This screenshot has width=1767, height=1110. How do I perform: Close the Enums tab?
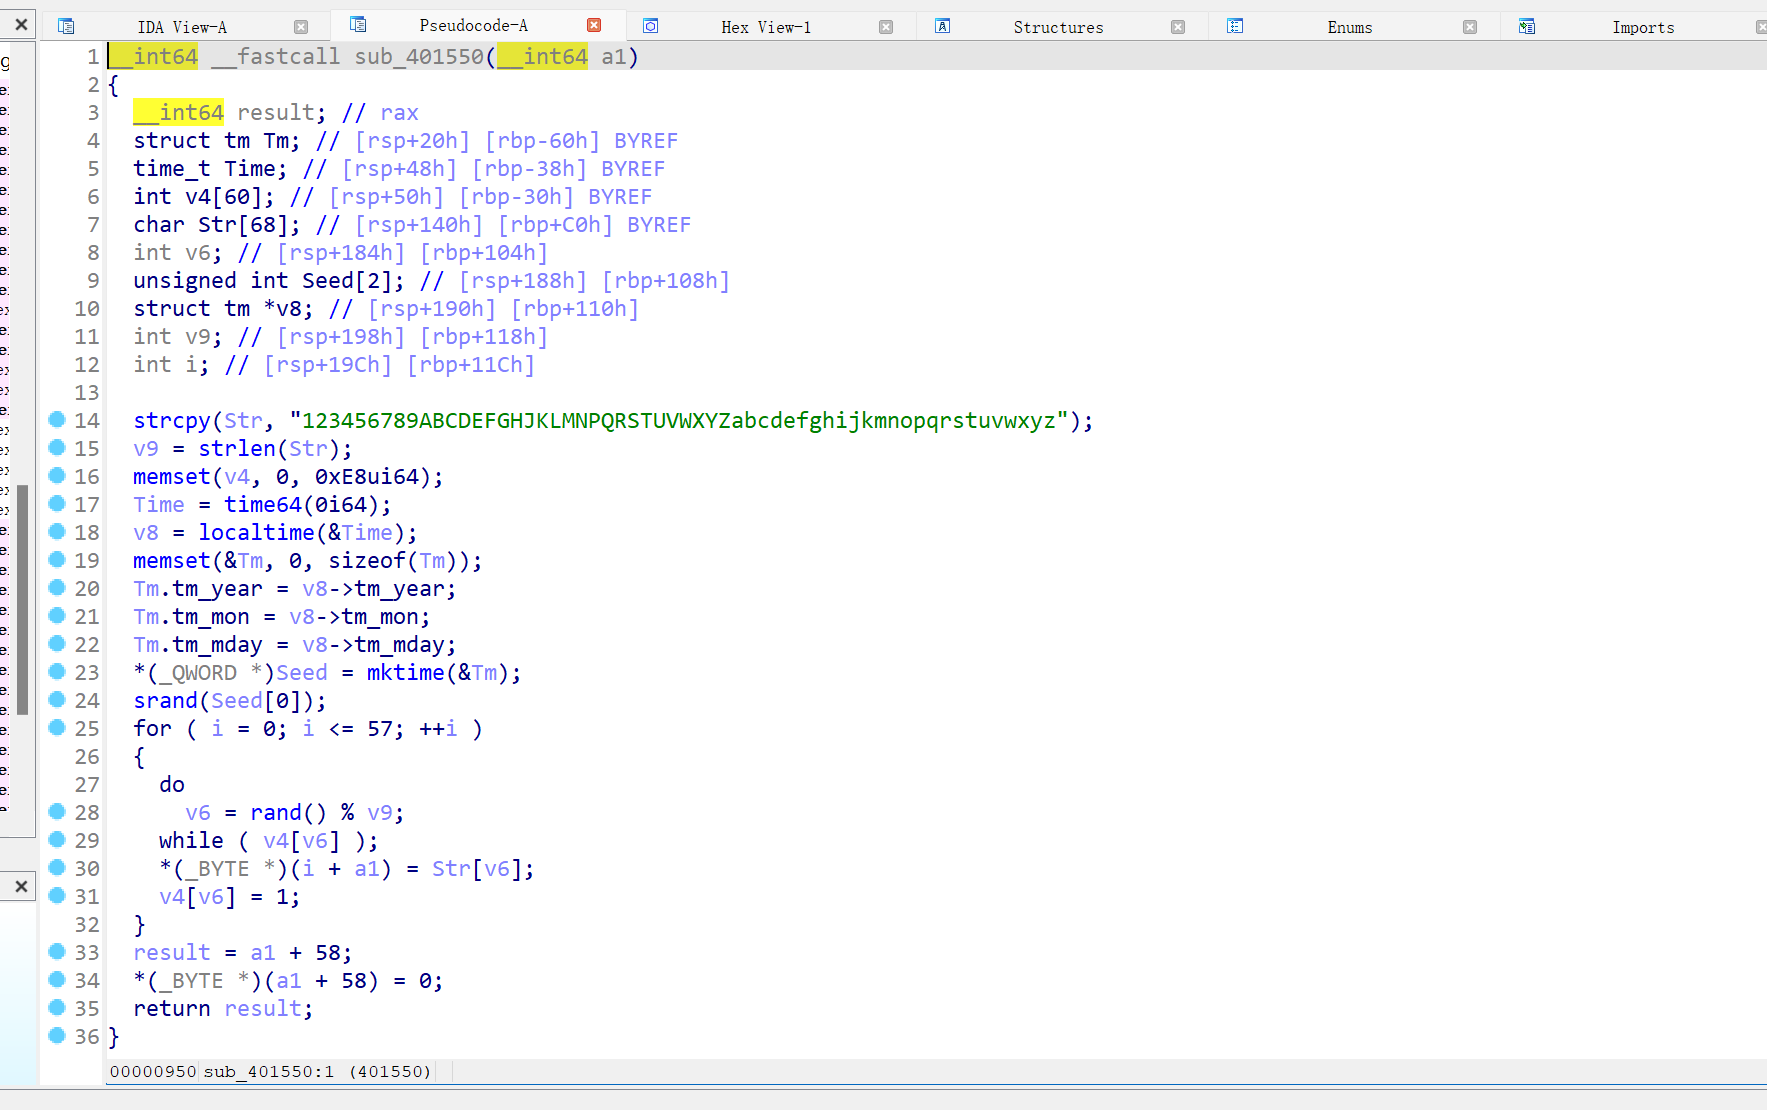point(1470,27)
